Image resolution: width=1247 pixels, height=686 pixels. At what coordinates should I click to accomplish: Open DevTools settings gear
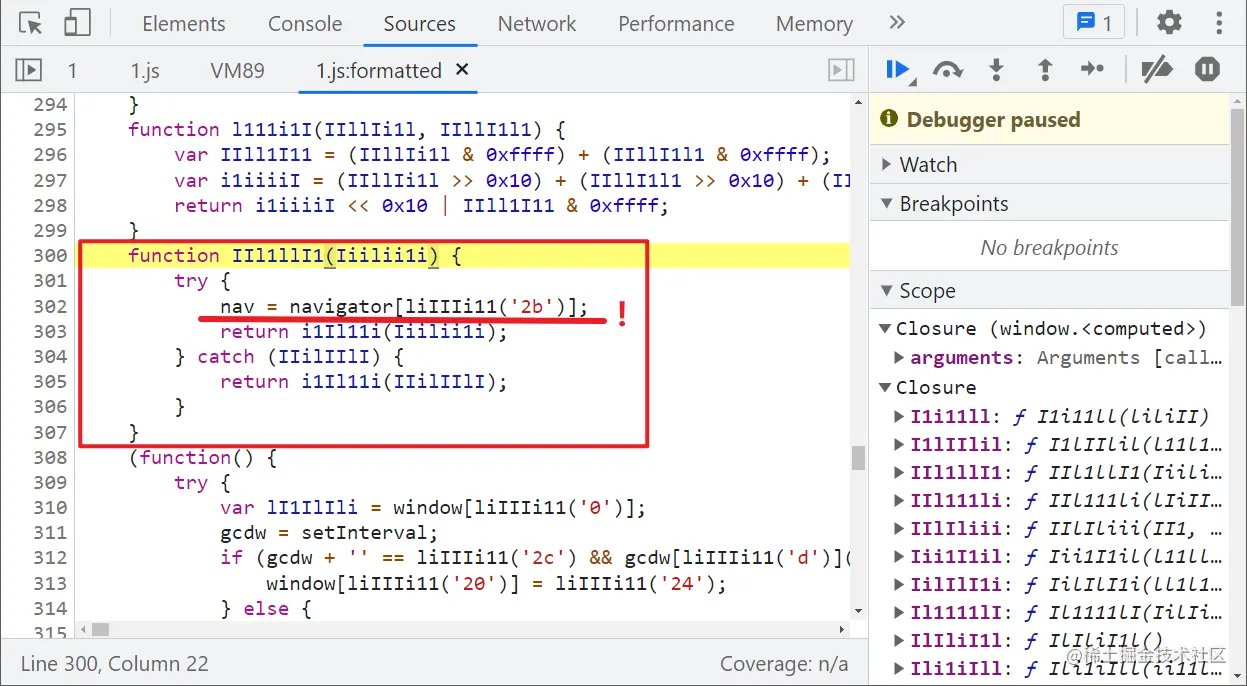coord(1168,23)
